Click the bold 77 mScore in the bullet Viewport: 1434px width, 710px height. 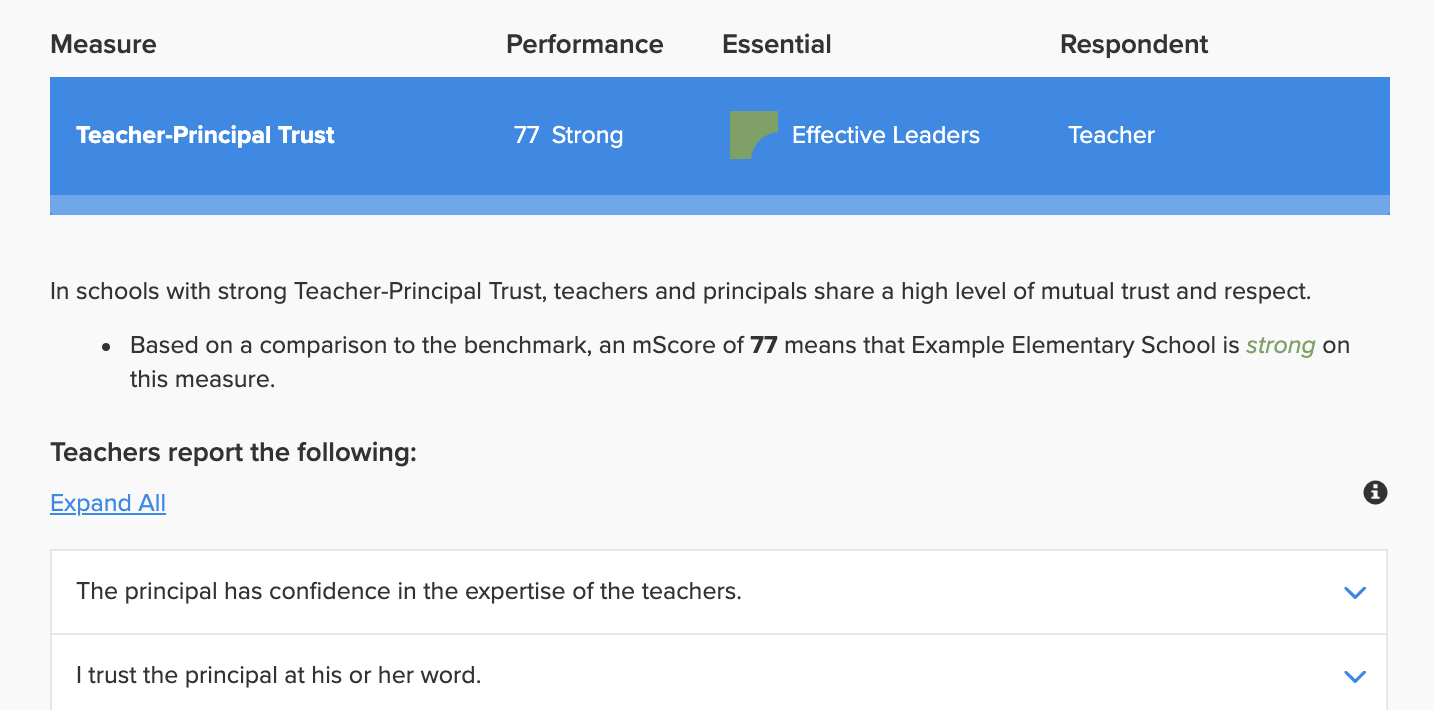(764, 346)
